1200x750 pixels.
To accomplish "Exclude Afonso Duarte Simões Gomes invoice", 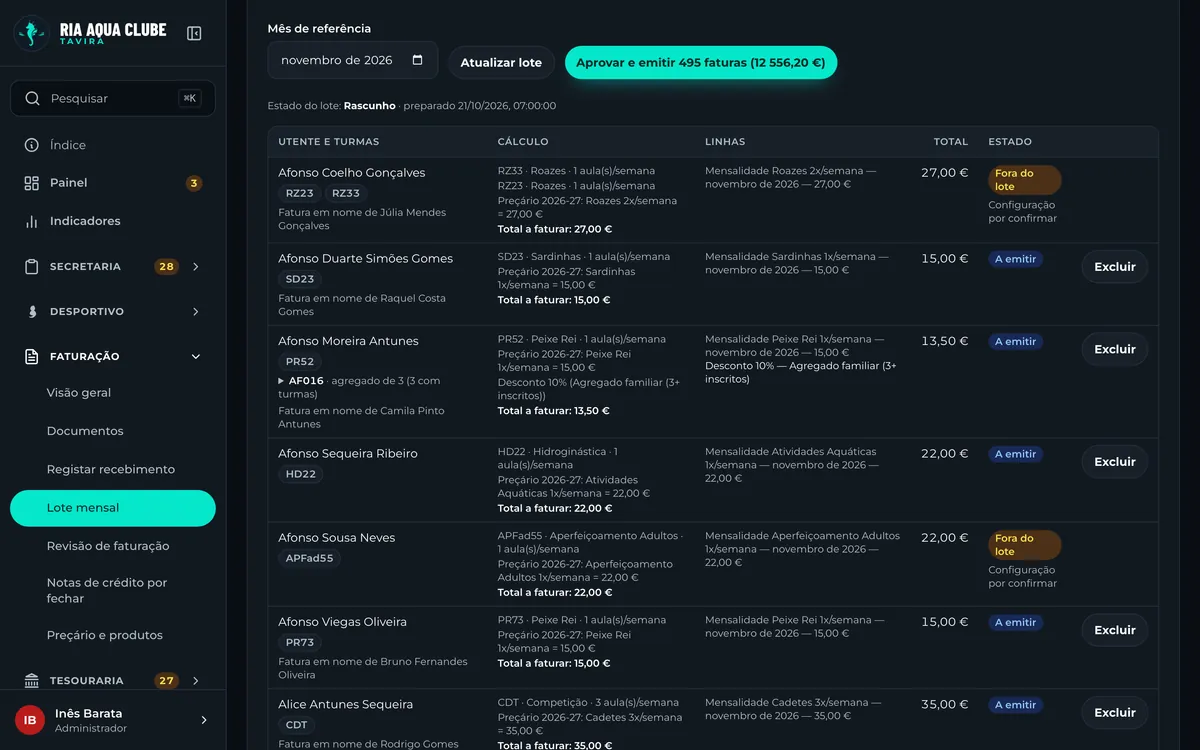I will 1115,267.
